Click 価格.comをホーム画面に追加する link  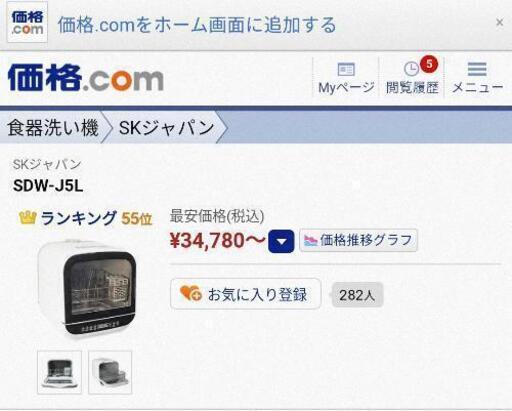click(197, 25)
